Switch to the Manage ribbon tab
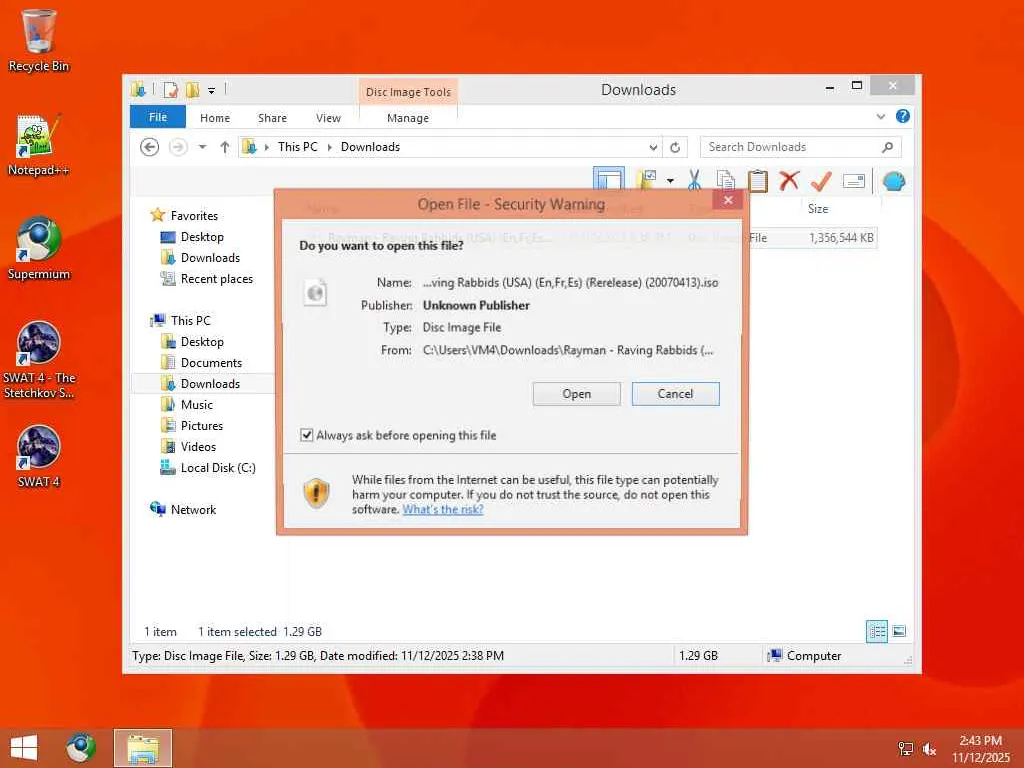 [x=408, y=118]
